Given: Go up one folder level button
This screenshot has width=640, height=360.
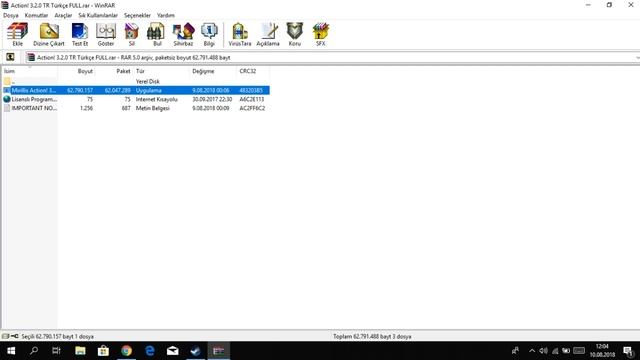Looking at the screenshot, I should (x=10, y=57).
